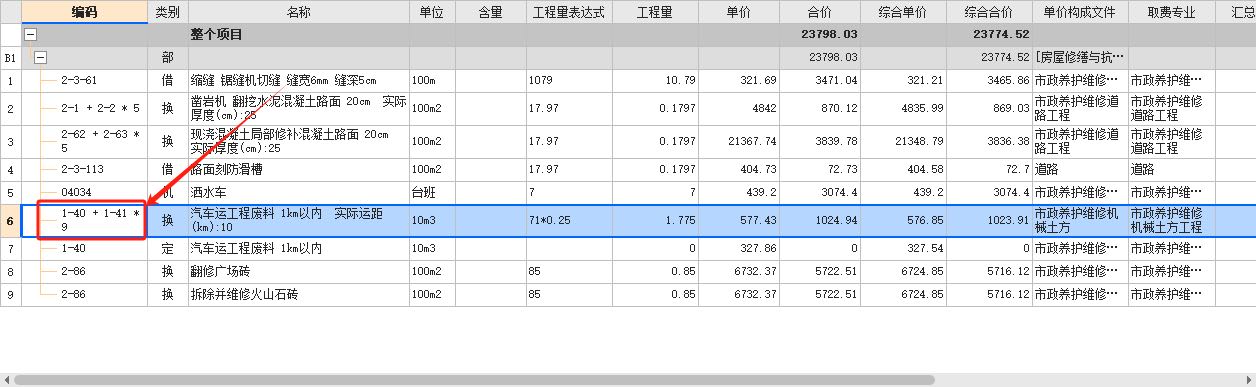Image resolution: width=1256 pixels, height=387 pixels.
Task: Click the 定 category cell
Action: click(x=168, y=248)
